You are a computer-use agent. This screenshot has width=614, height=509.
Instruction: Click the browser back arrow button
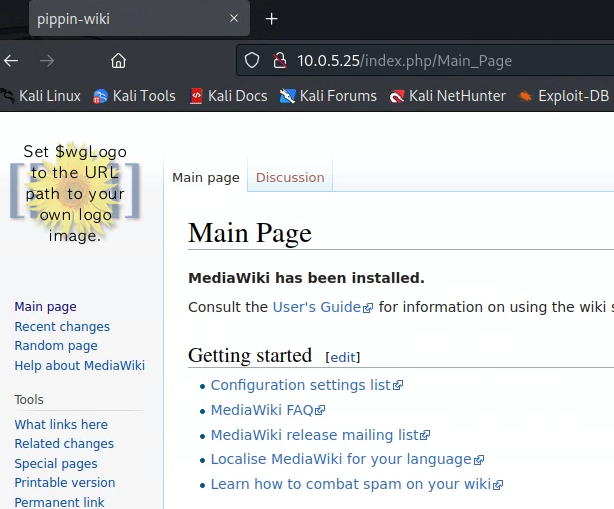[x=11, y=60]
